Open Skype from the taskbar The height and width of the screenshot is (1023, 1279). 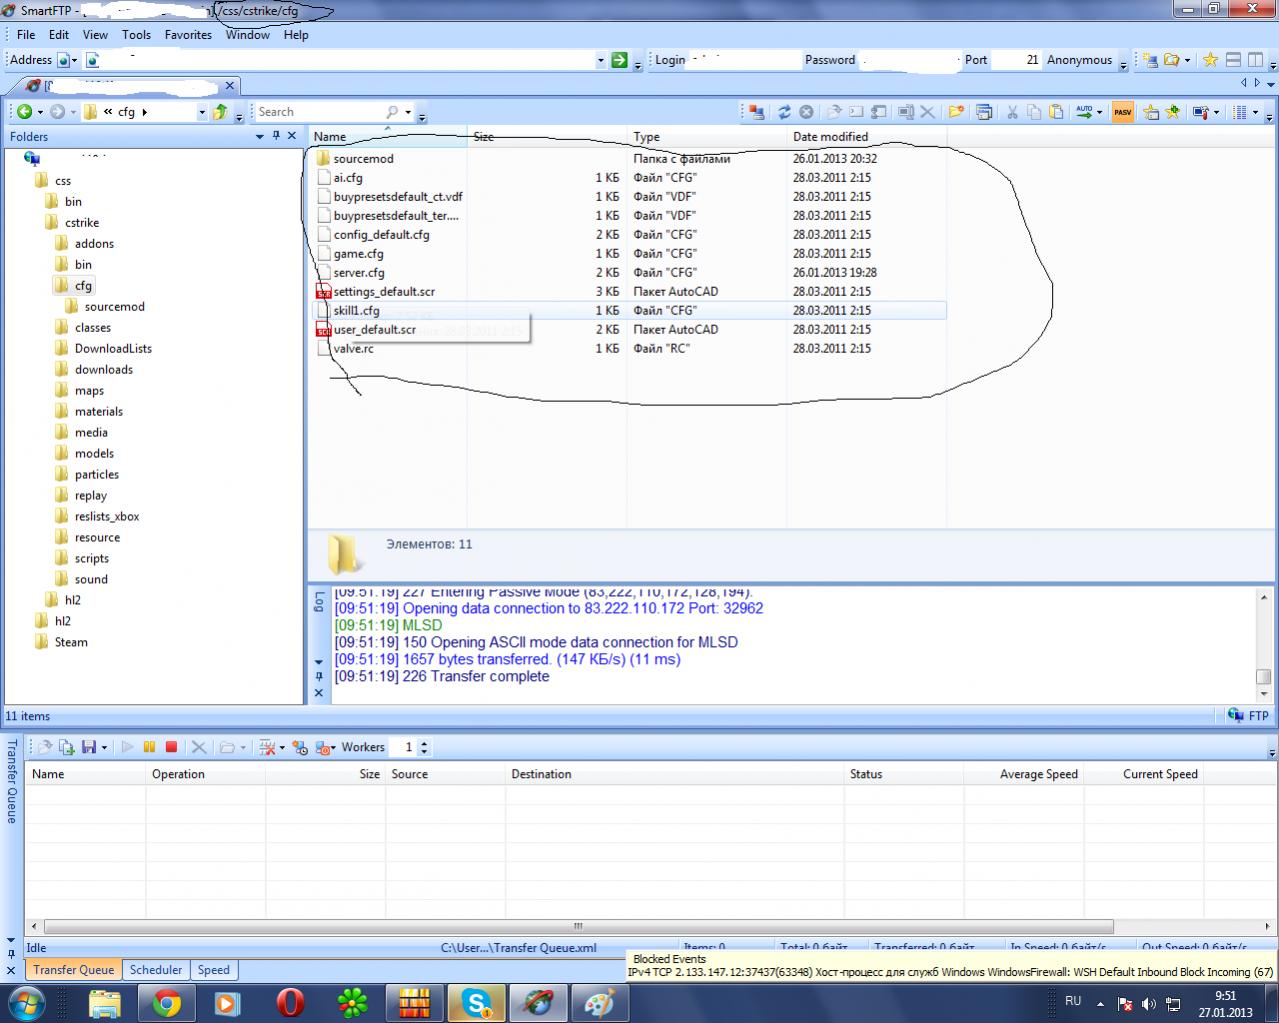476,1002
